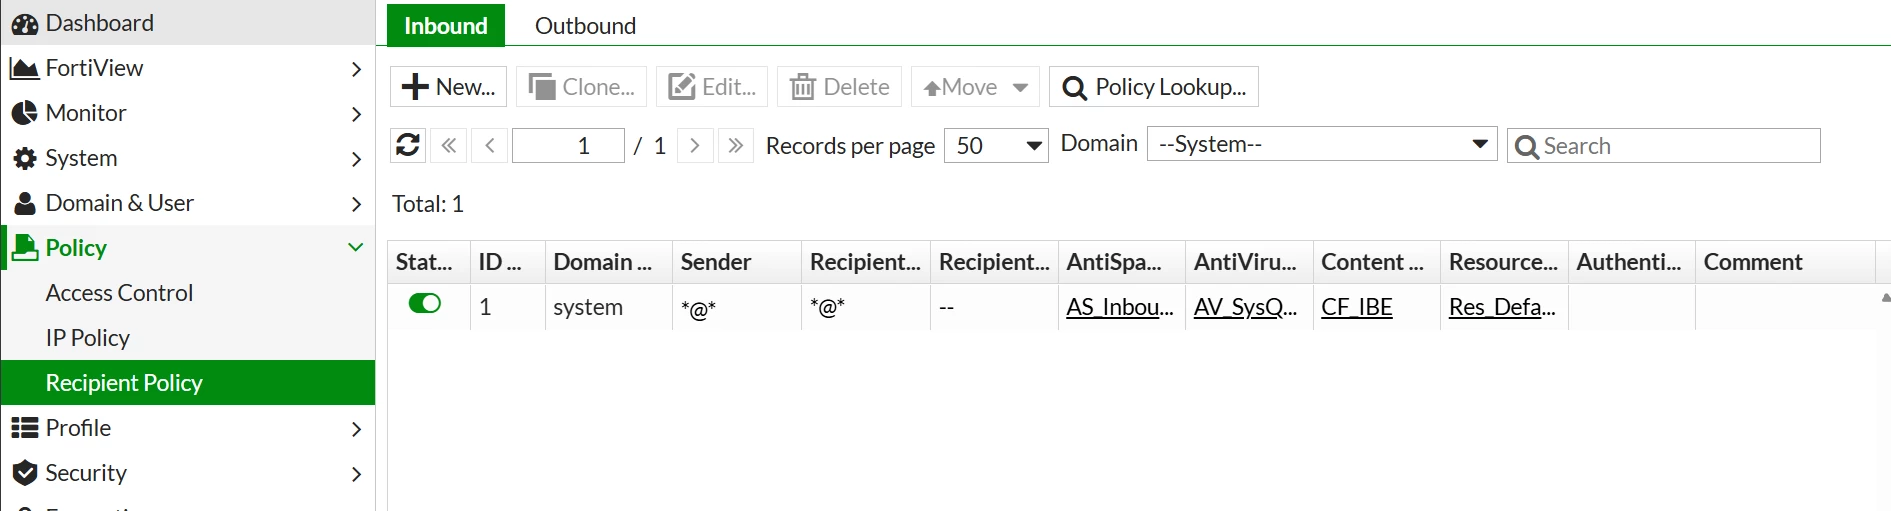
Task: Expand the FortiView menu chevron
Action: [356, 69]
